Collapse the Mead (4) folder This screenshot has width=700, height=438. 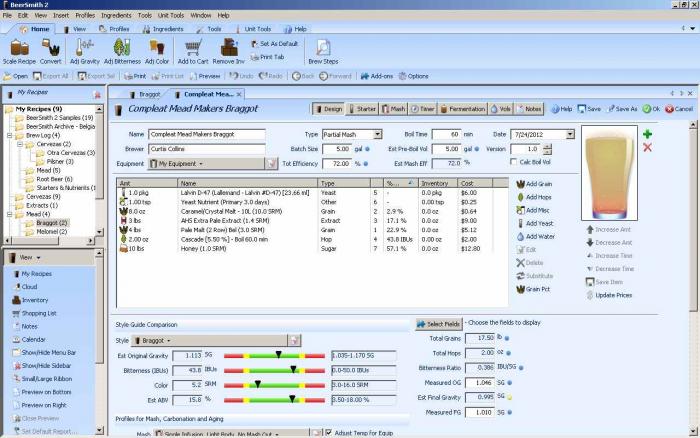(x=10, y=214)
